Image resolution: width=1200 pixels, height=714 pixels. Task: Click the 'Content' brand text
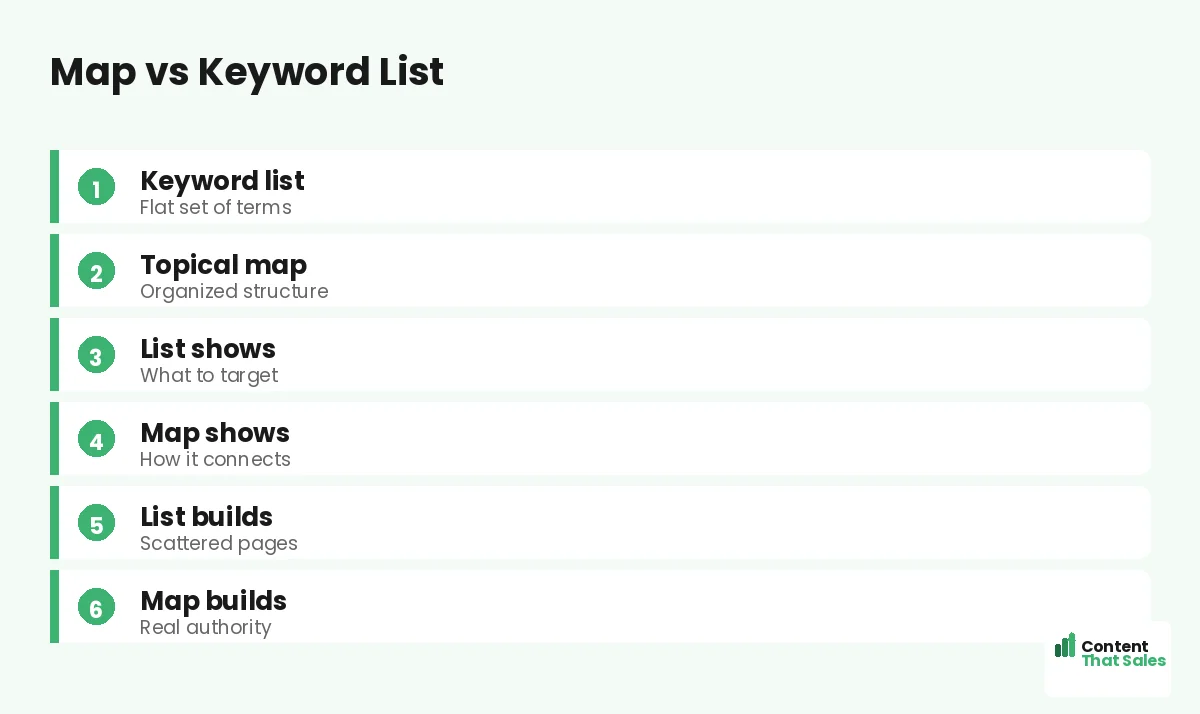tap(1115, 646)
